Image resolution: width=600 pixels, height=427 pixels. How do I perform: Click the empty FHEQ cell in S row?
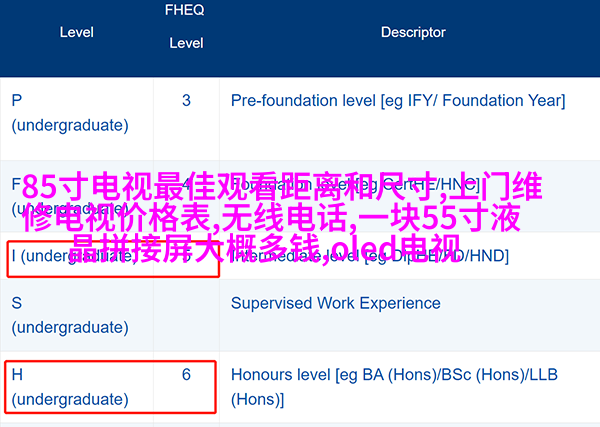click(186, 315)
